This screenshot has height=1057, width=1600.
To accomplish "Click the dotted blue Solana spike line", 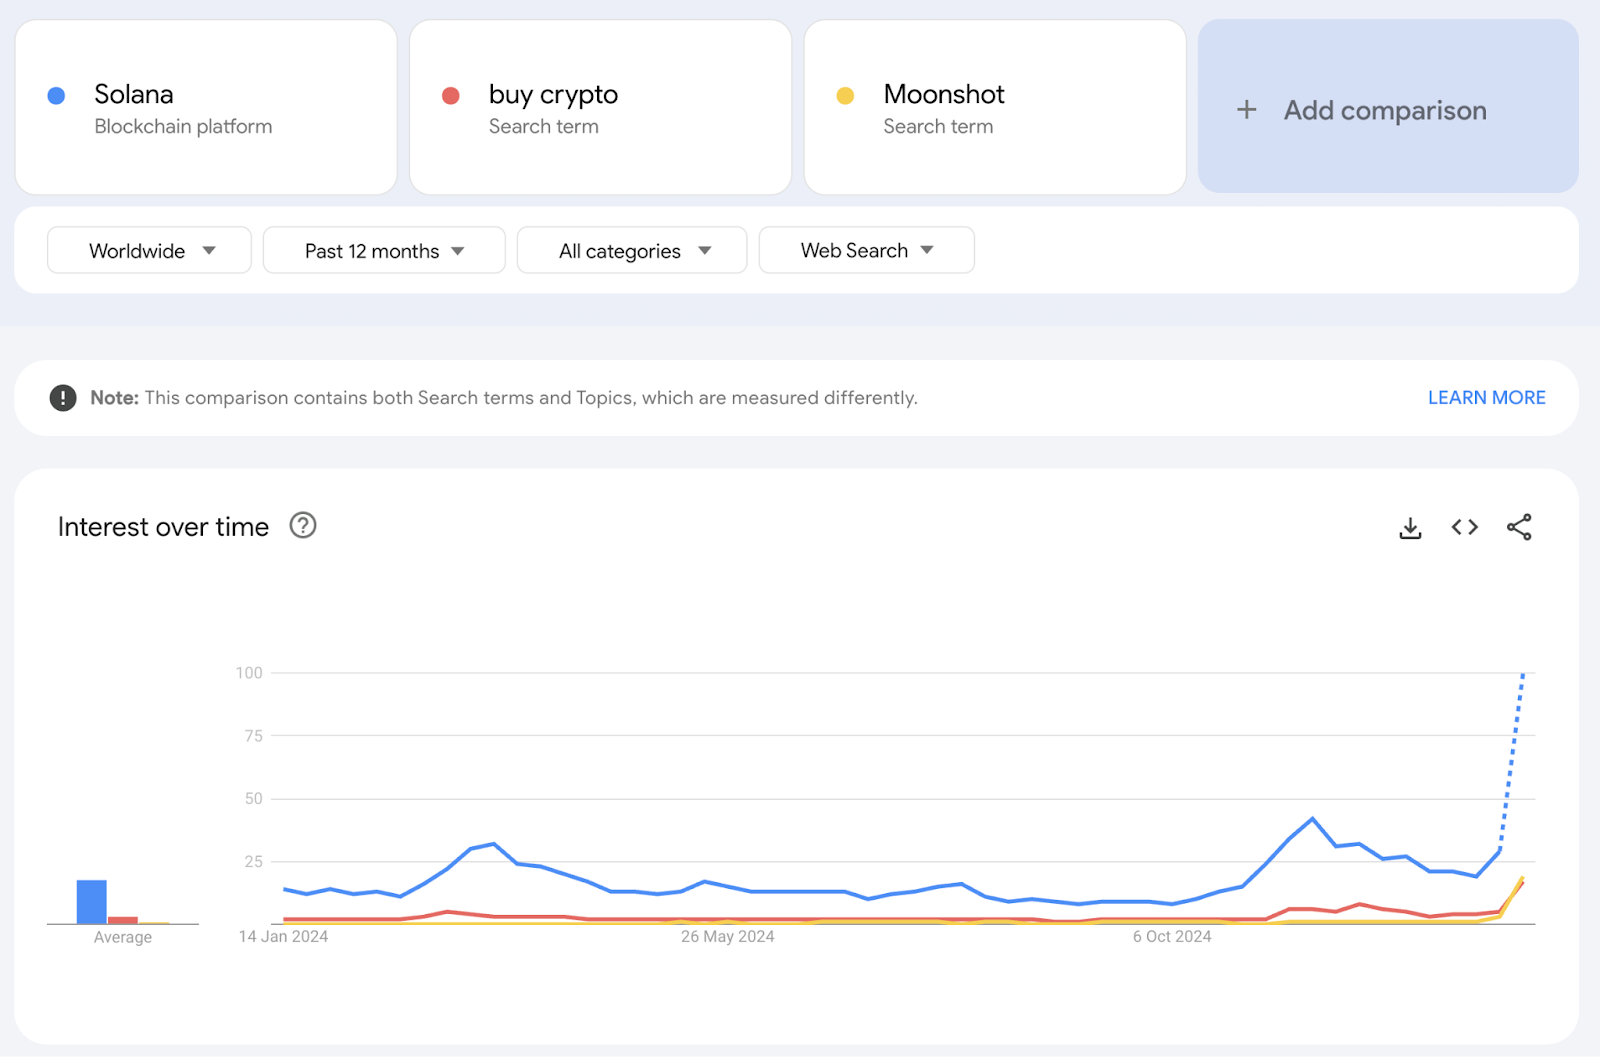I will pos(1512,760).
